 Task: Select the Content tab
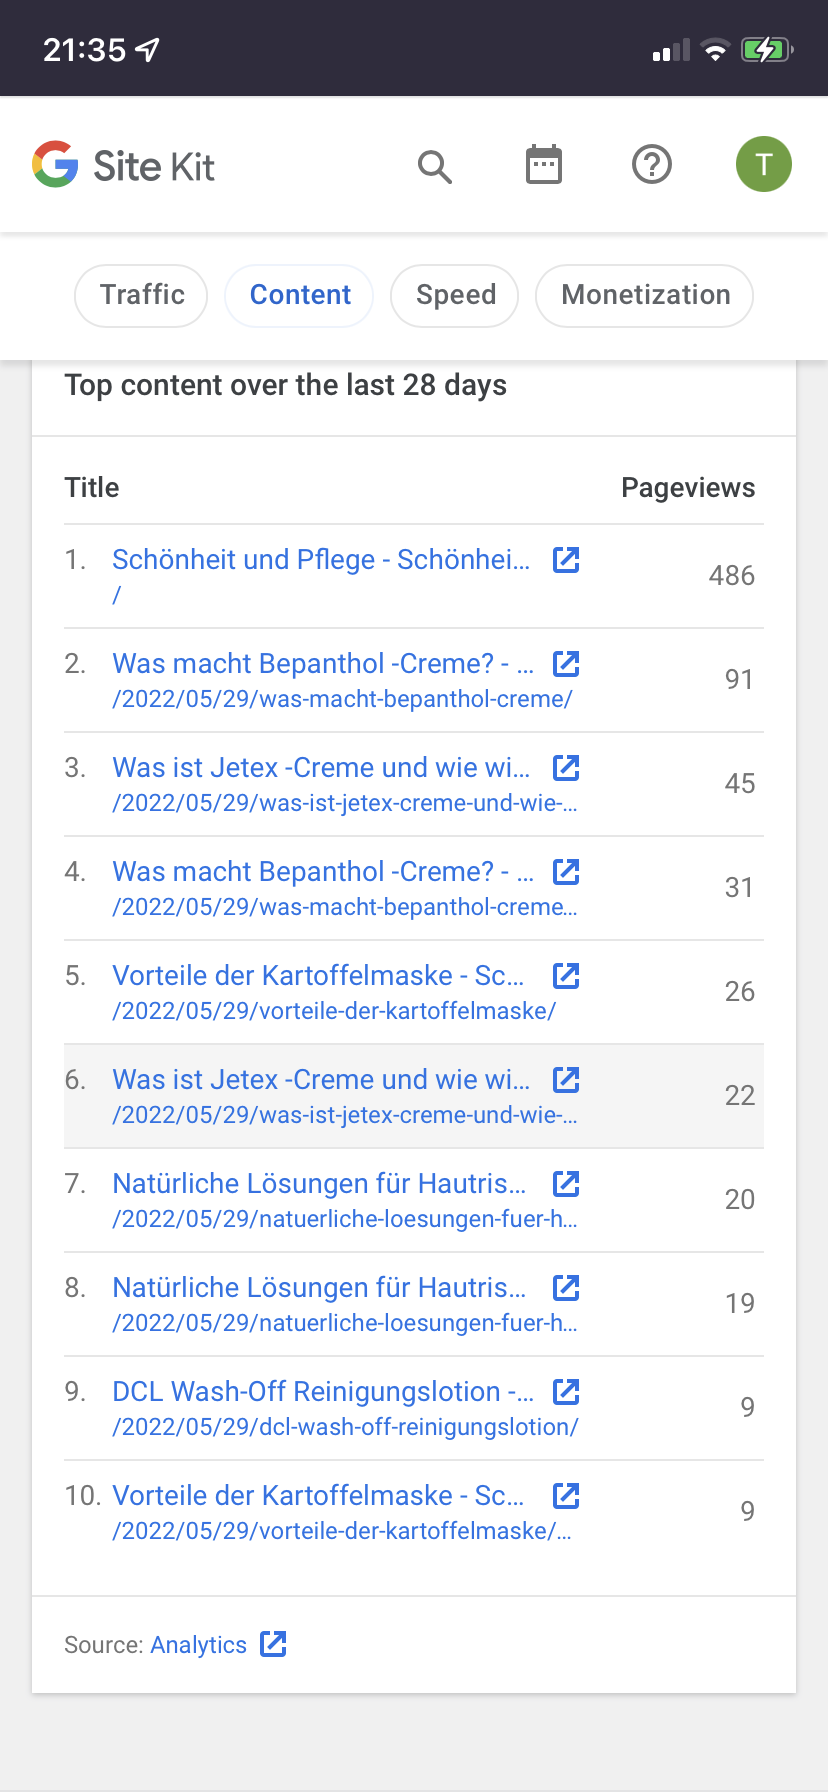coord(300,295)
